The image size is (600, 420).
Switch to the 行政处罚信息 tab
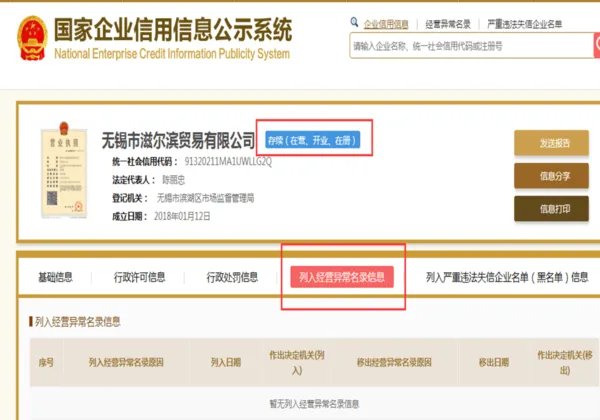pos(232,277)
